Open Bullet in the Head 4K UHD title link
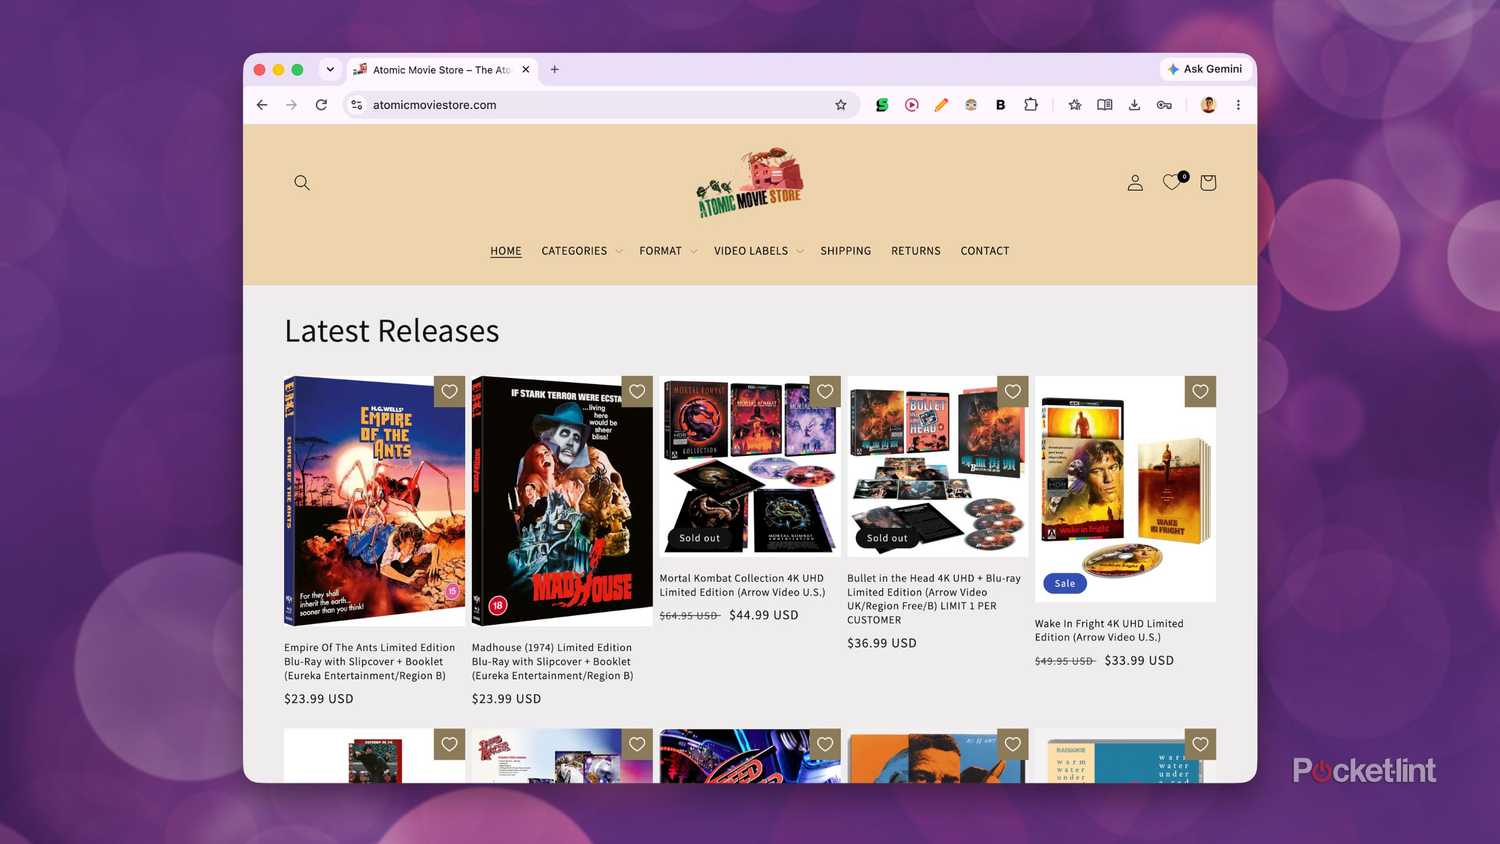 click(x=934, y=599)
